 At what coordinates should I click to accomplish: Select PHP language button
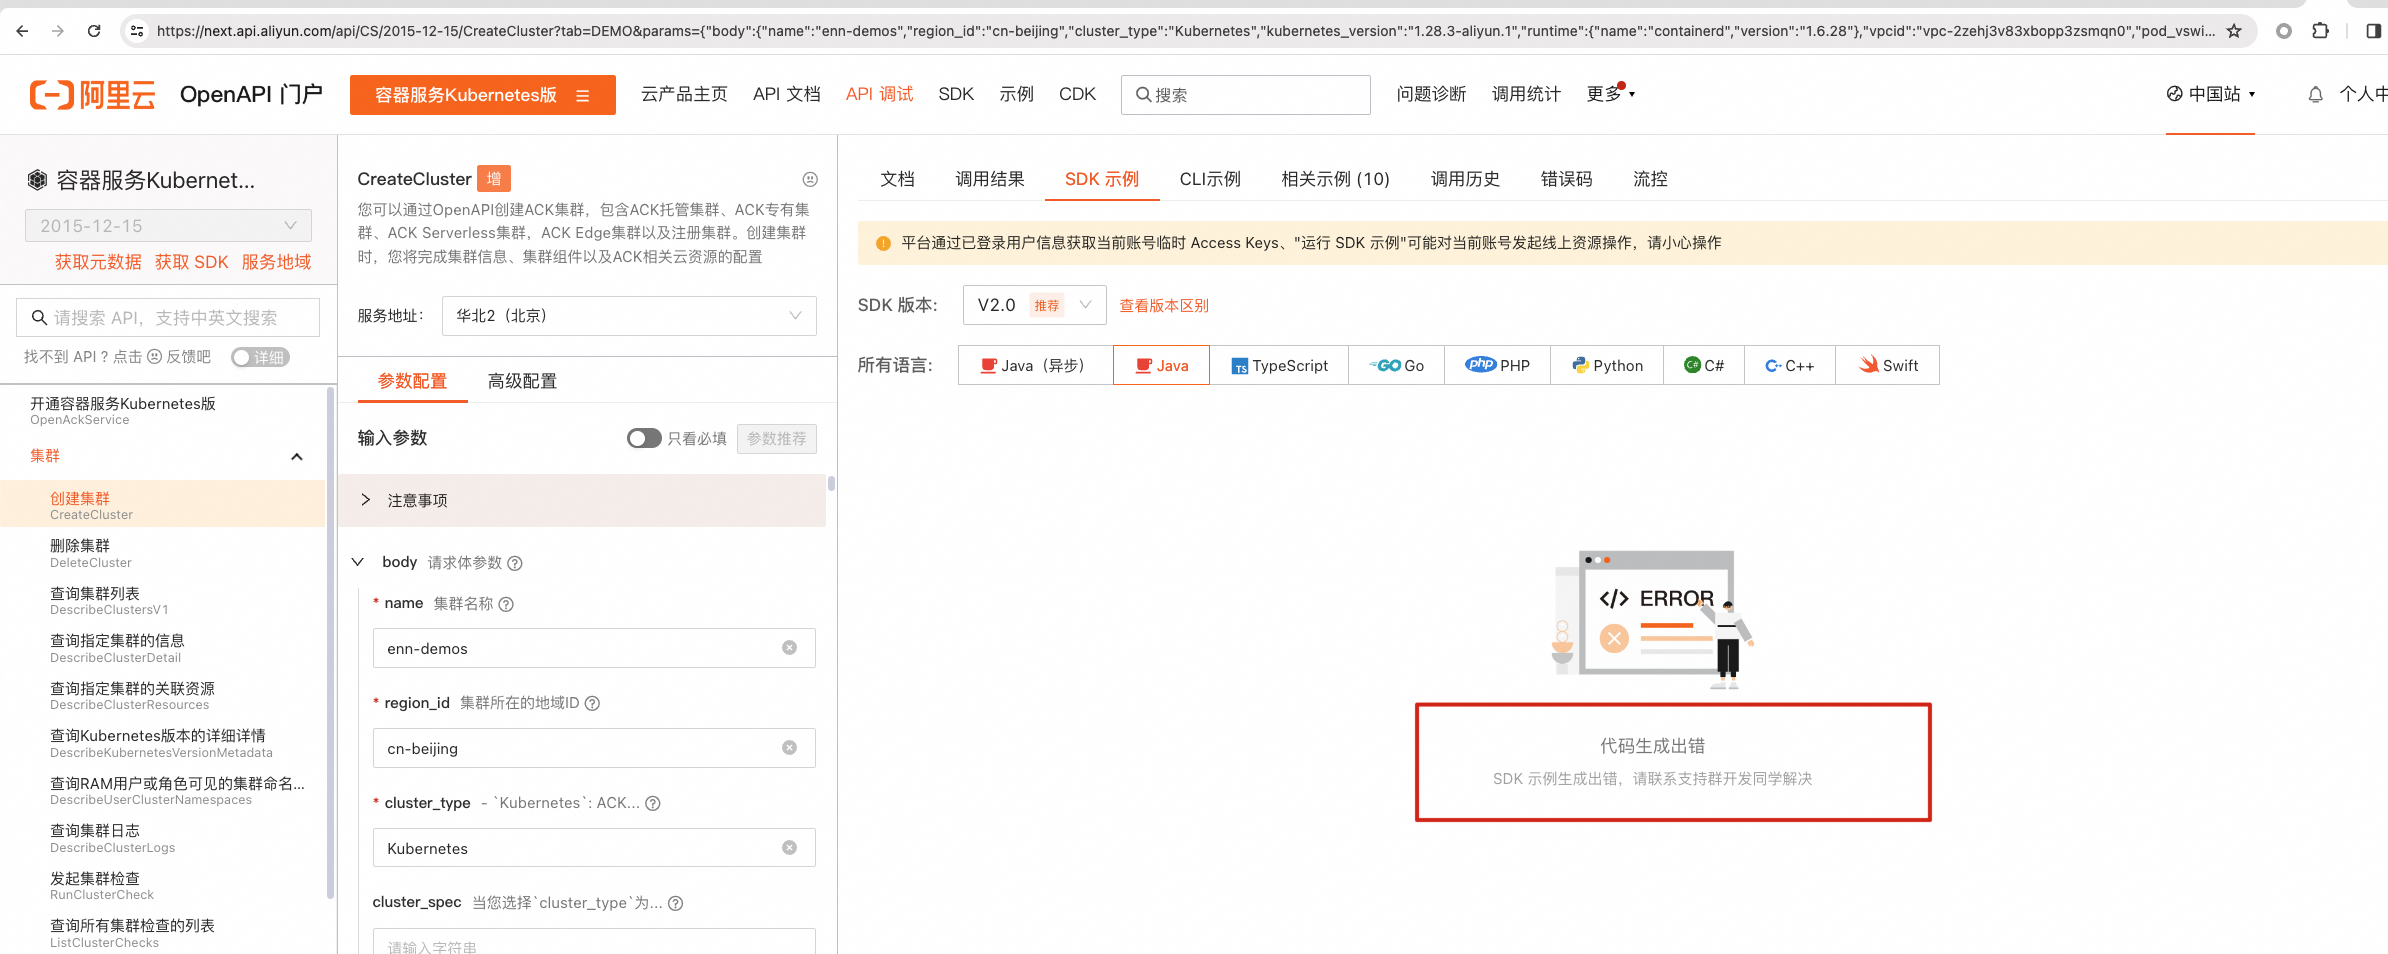click(x=1497, y=365)
